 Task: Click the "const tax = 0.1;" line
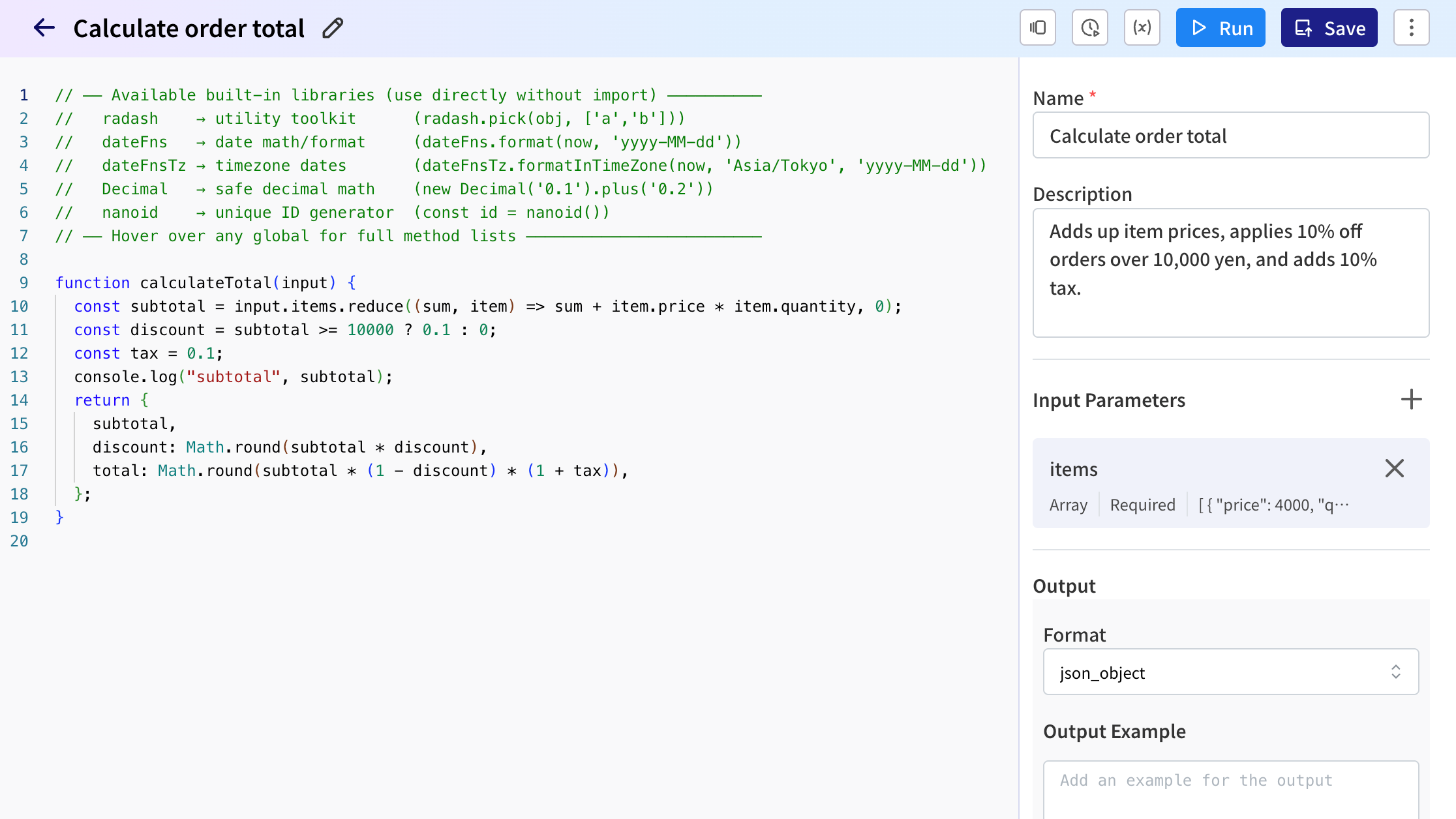pos(149,353)
